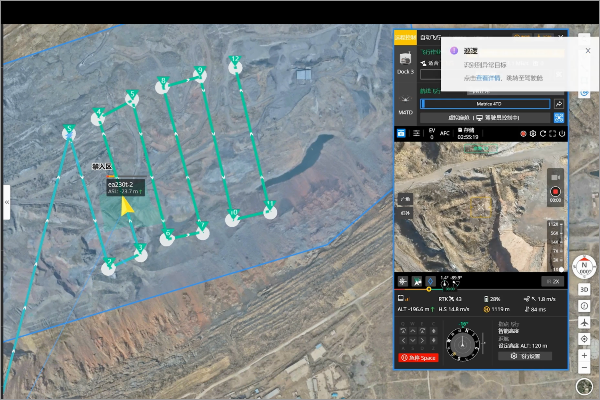Click the forward W arrow key
Screen dimensions: 600x400
click(412, 331)
